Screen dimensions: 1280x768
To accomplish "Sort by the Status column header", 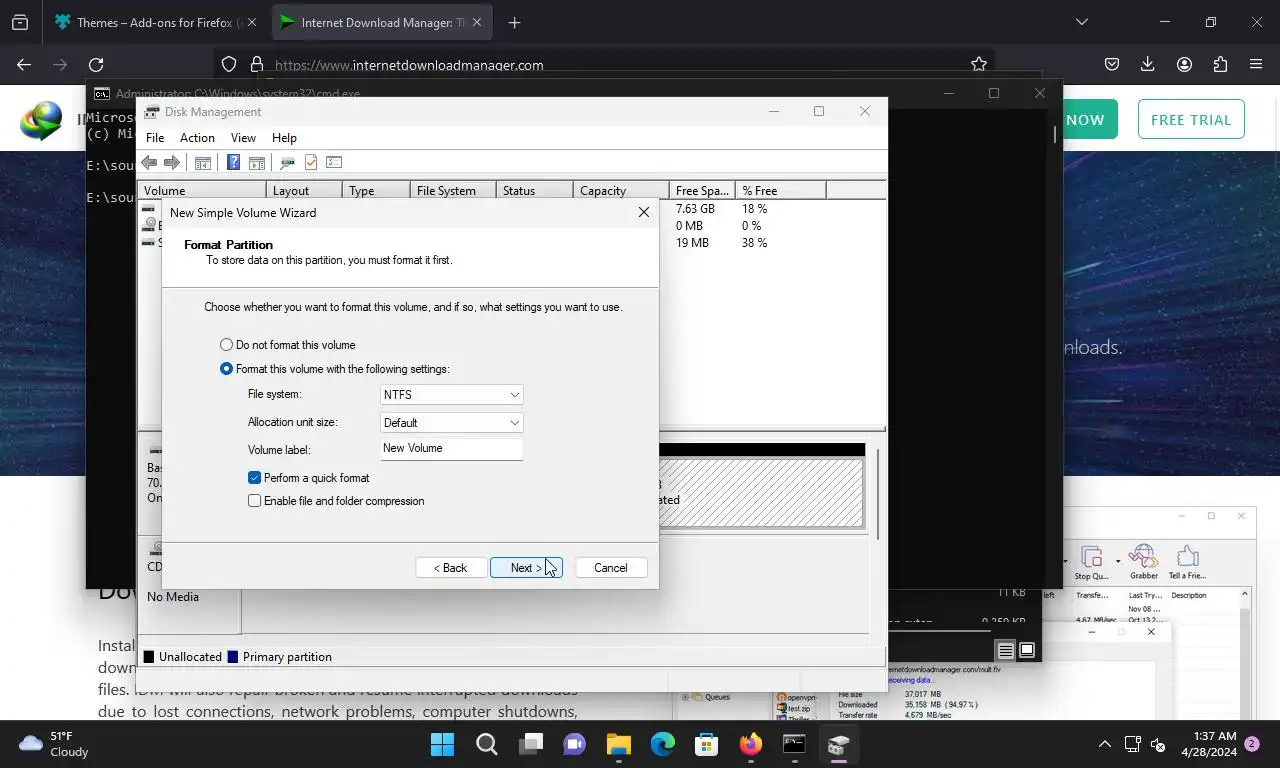I will (535, 190).
